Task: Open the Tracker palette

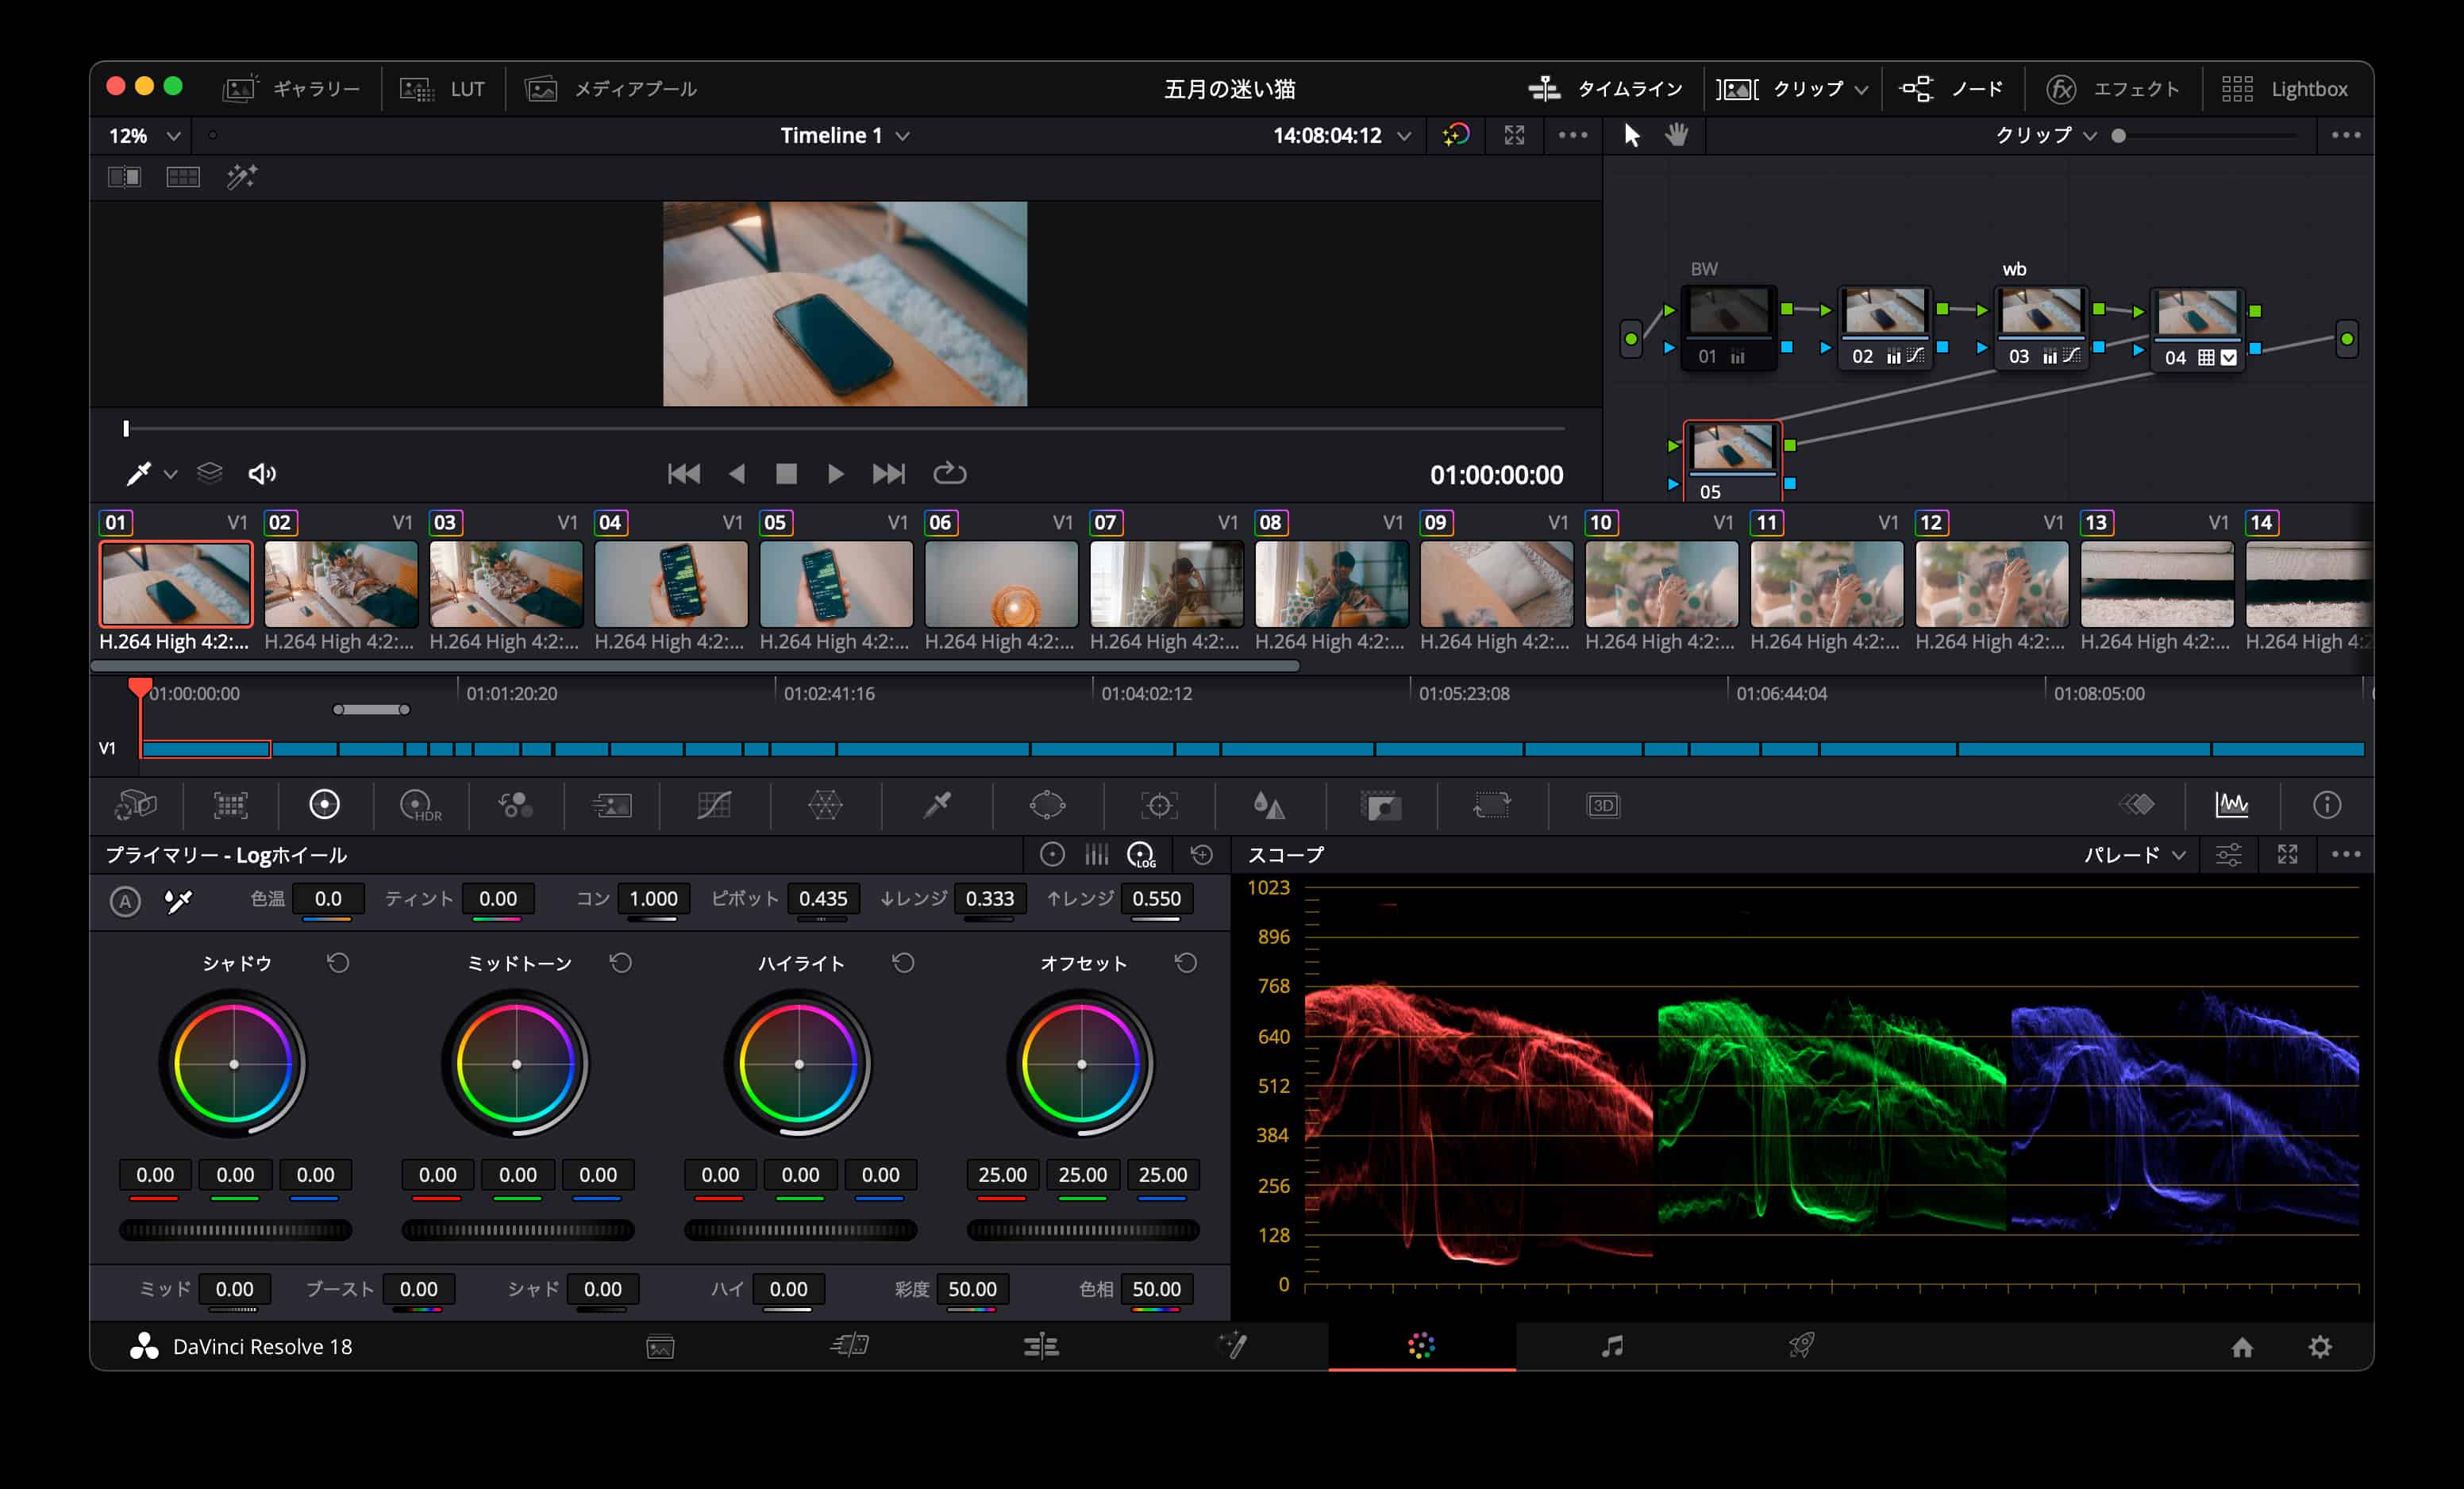Action: [1159, 805]
